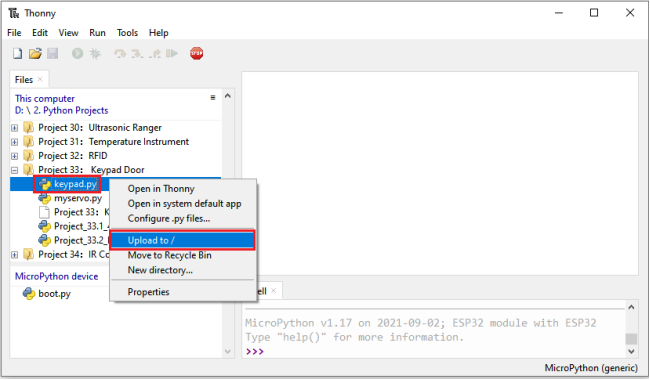The height and width of the screenshot is (380, 650).
Task: Click the Open file folder icon
Action: (x=35, y=53)
